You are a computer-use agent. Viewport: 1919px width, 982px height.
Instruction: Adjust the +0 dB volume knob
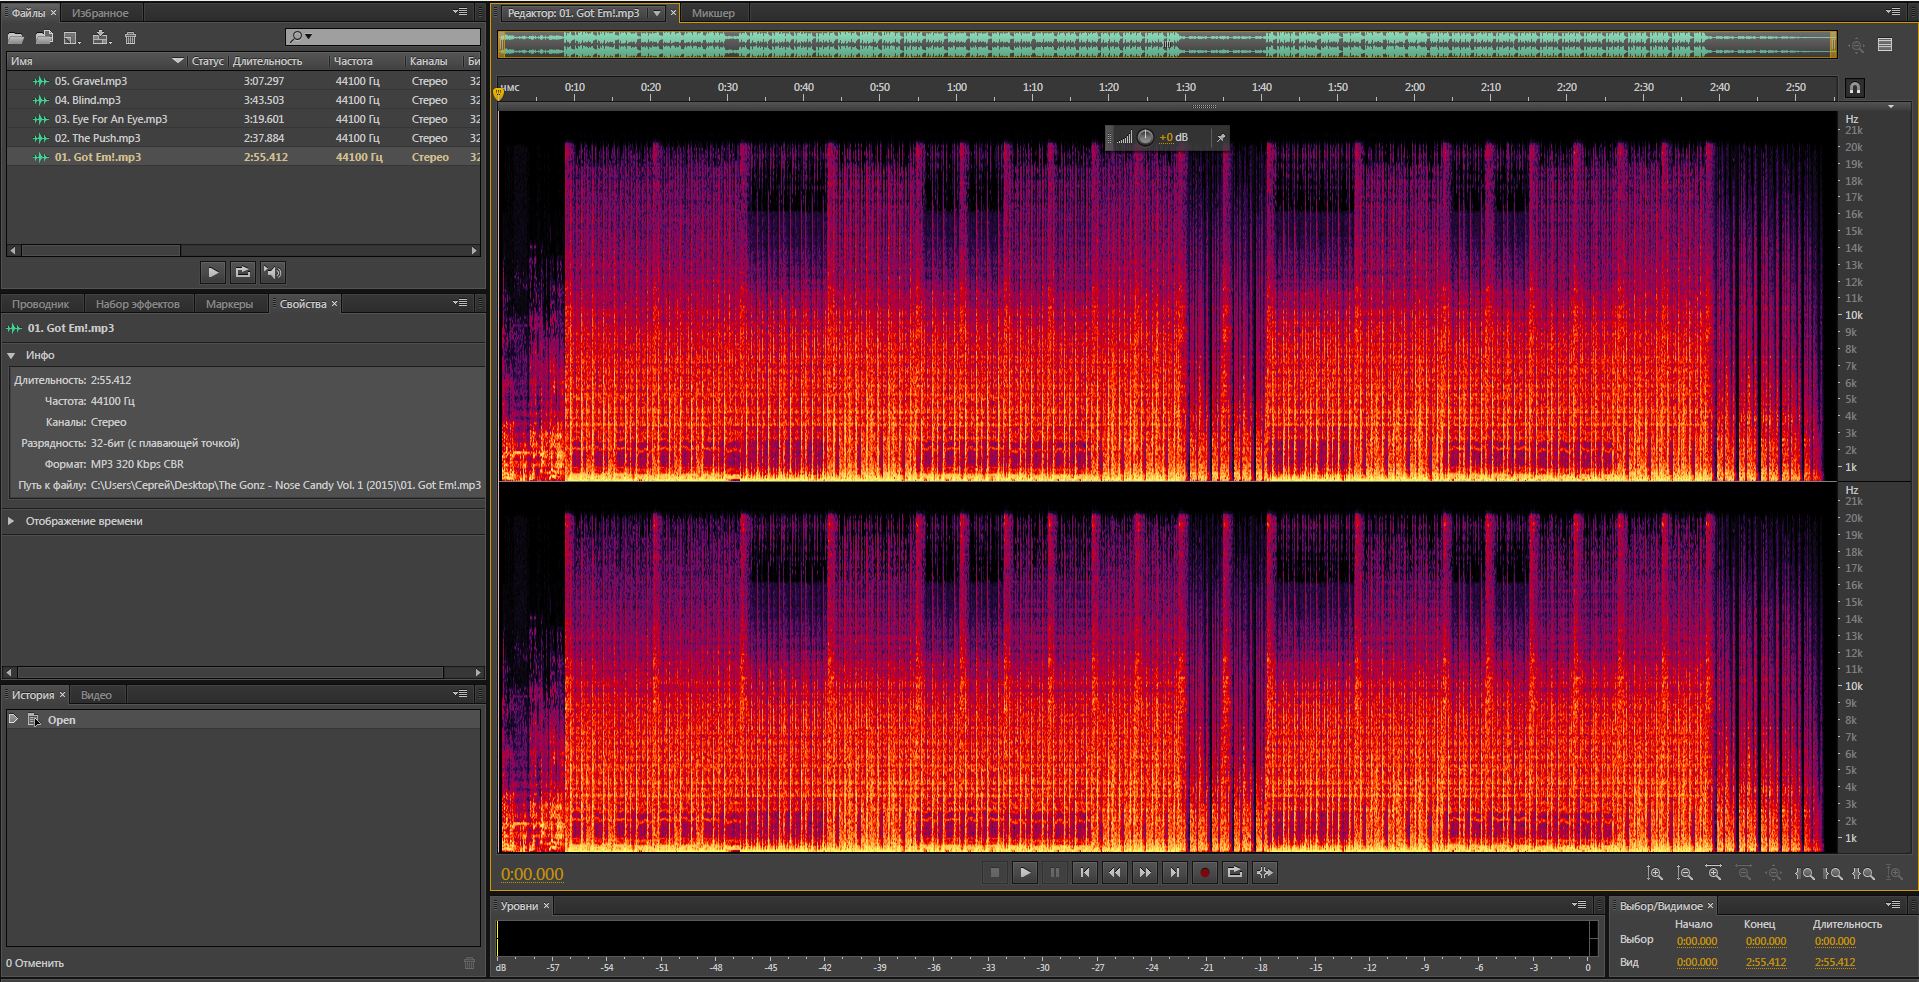pyautogui.click(x=1145, y=138)
